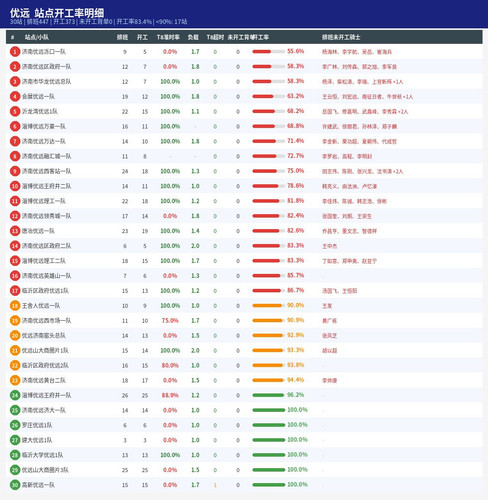Click the 75.0% start rate value
The image size is (488, 500).
(x=296, y=171)
